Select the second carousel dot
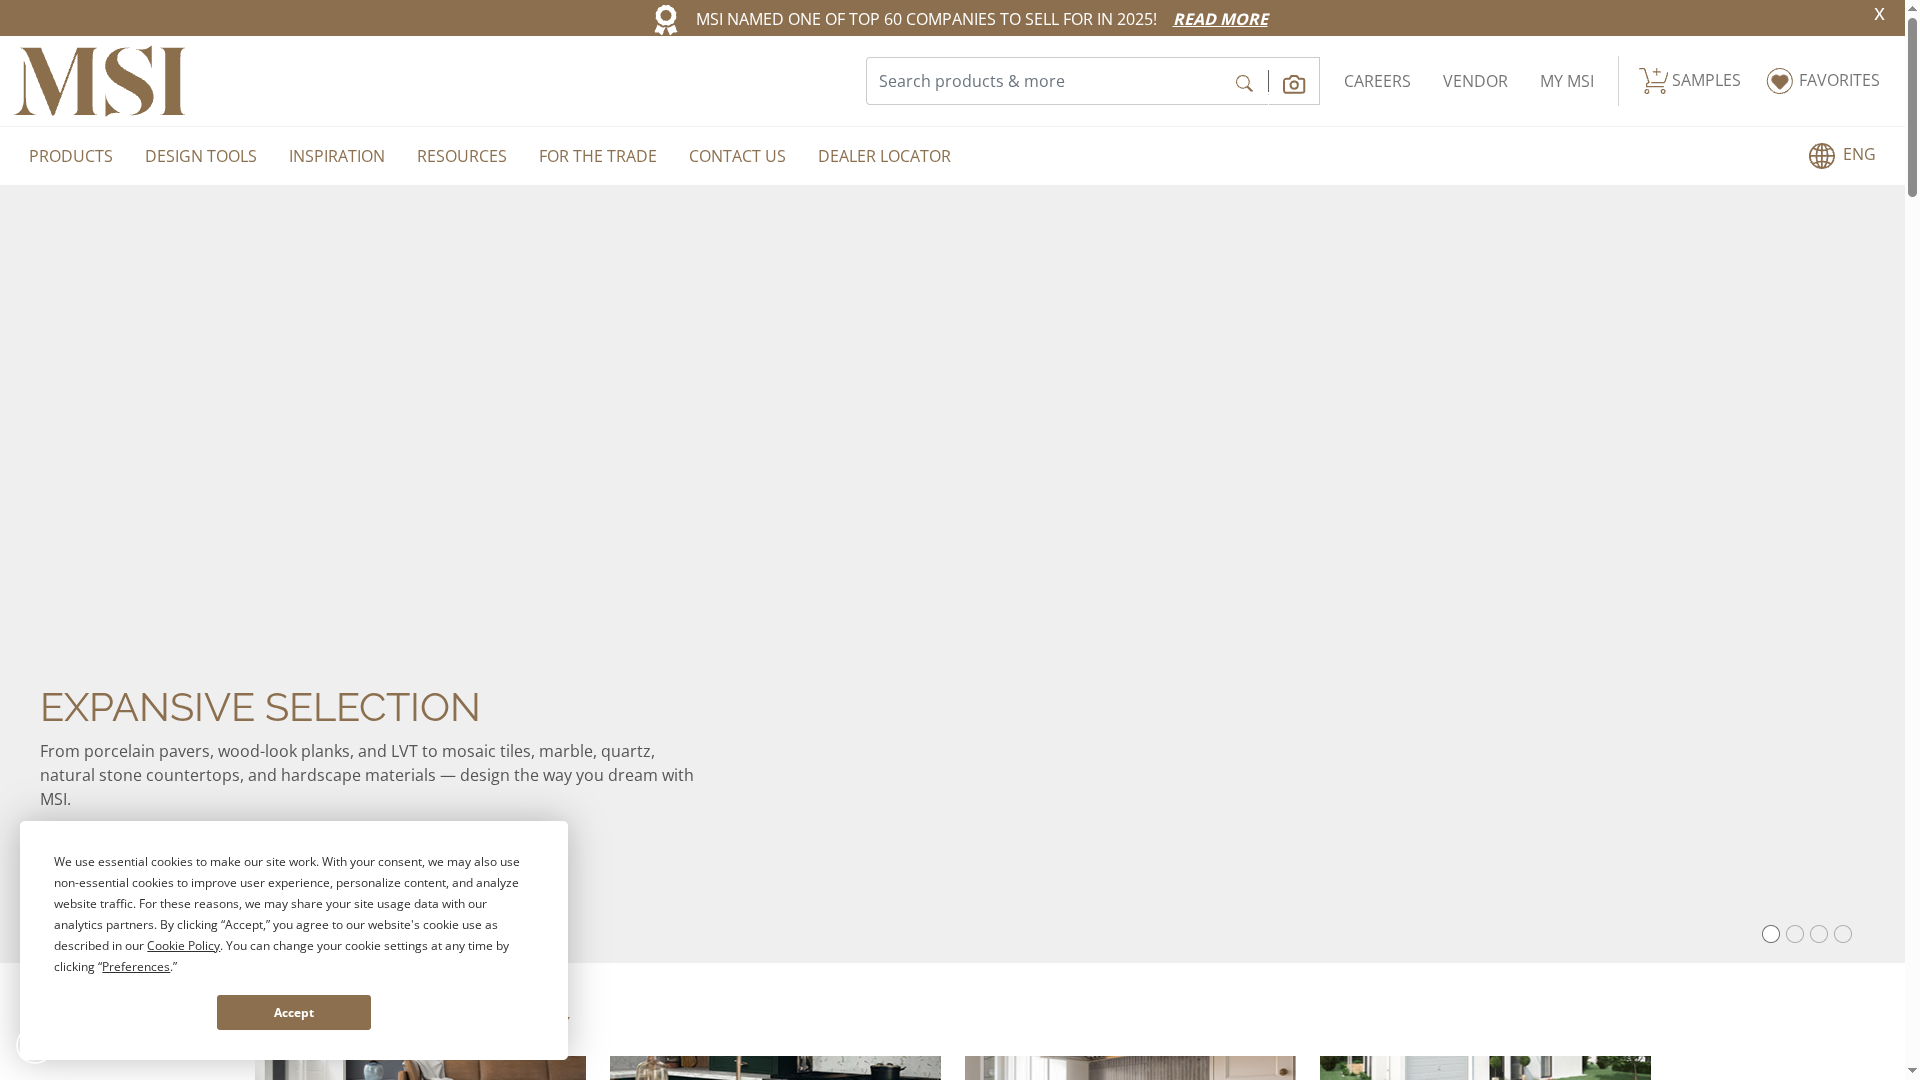Image resolution: width=1920 pixels, height=1080 pixels. [1796, 933]
